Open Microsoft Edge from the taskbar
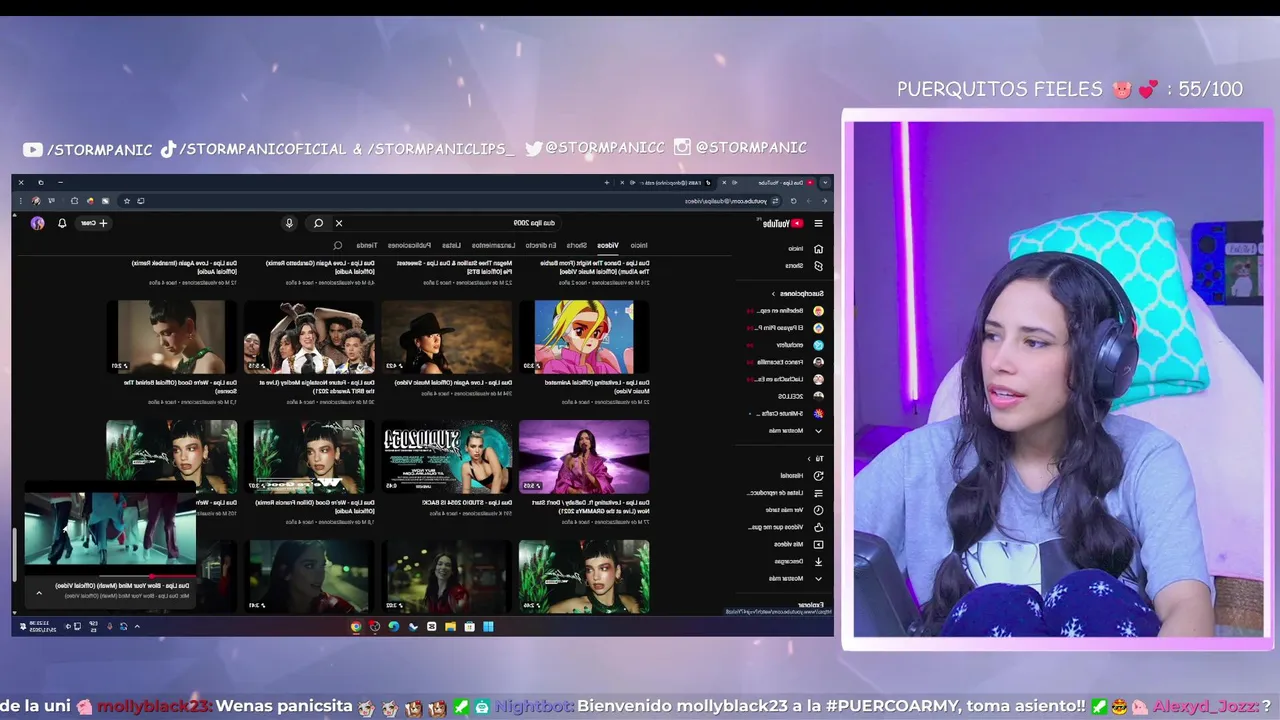The image size is (1280, 720). 393,626
